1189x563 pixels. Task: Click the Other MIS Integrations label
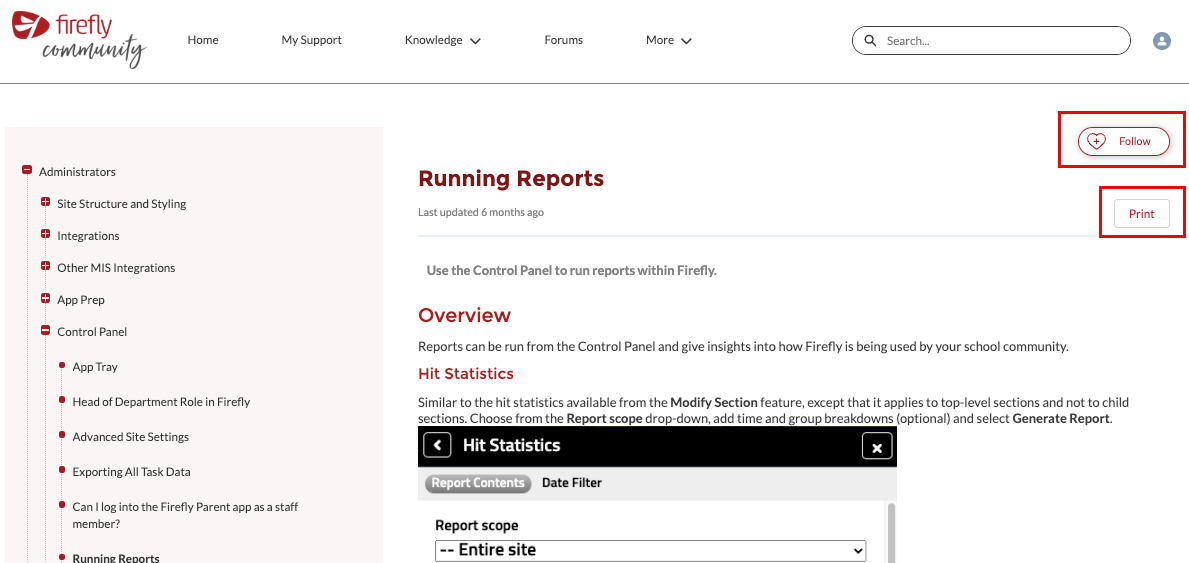[x=116, y=267]
